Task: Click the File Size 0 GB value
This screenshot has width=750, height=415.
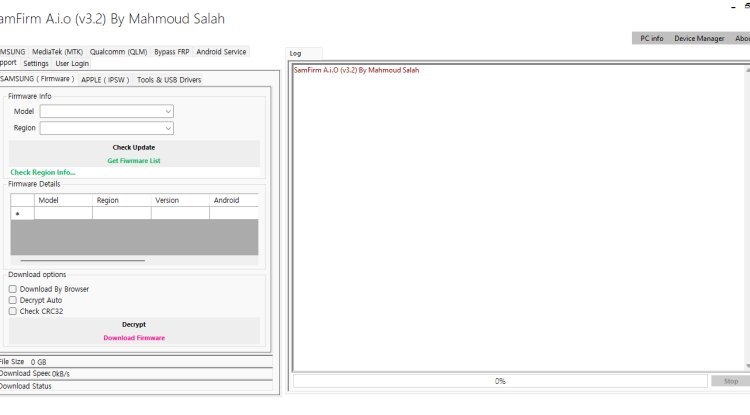Action: pos(39,362)
